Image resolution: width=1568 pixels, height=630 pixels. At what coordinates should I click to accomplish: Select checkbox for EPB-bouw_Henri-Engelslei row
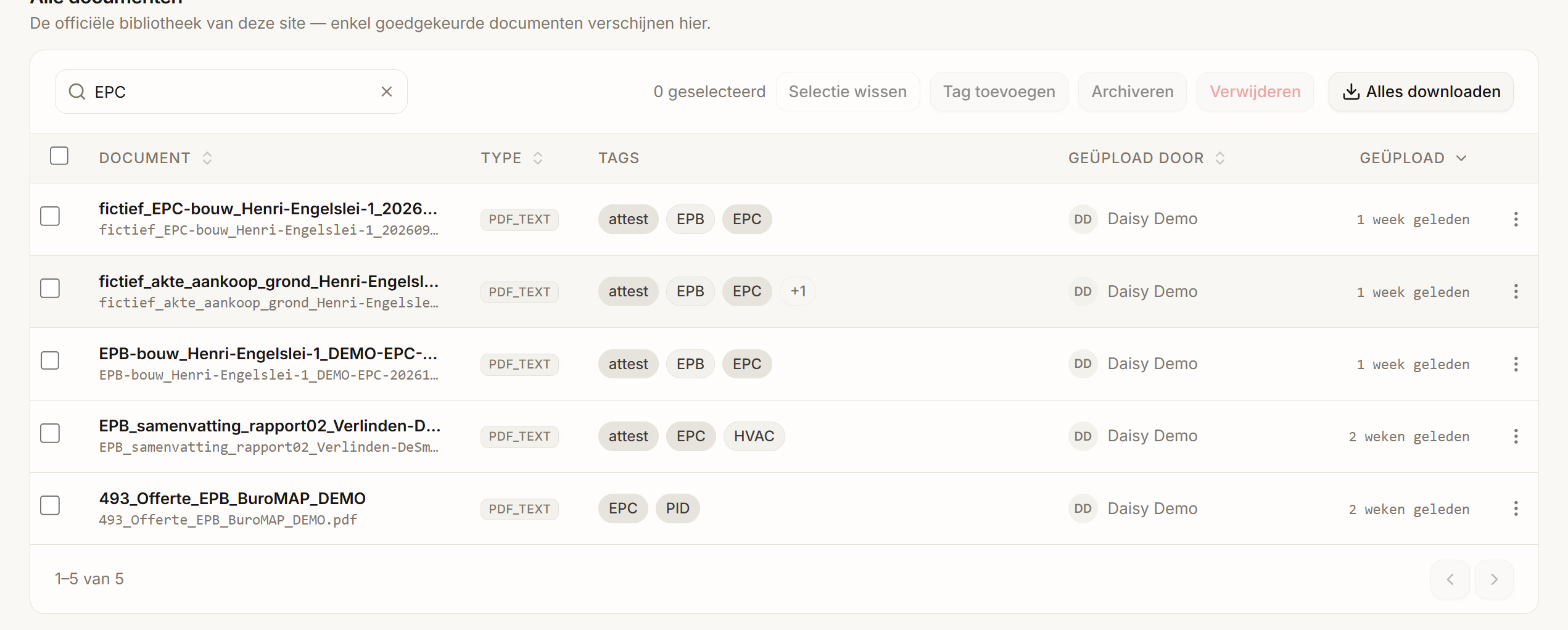coord(50,360)
